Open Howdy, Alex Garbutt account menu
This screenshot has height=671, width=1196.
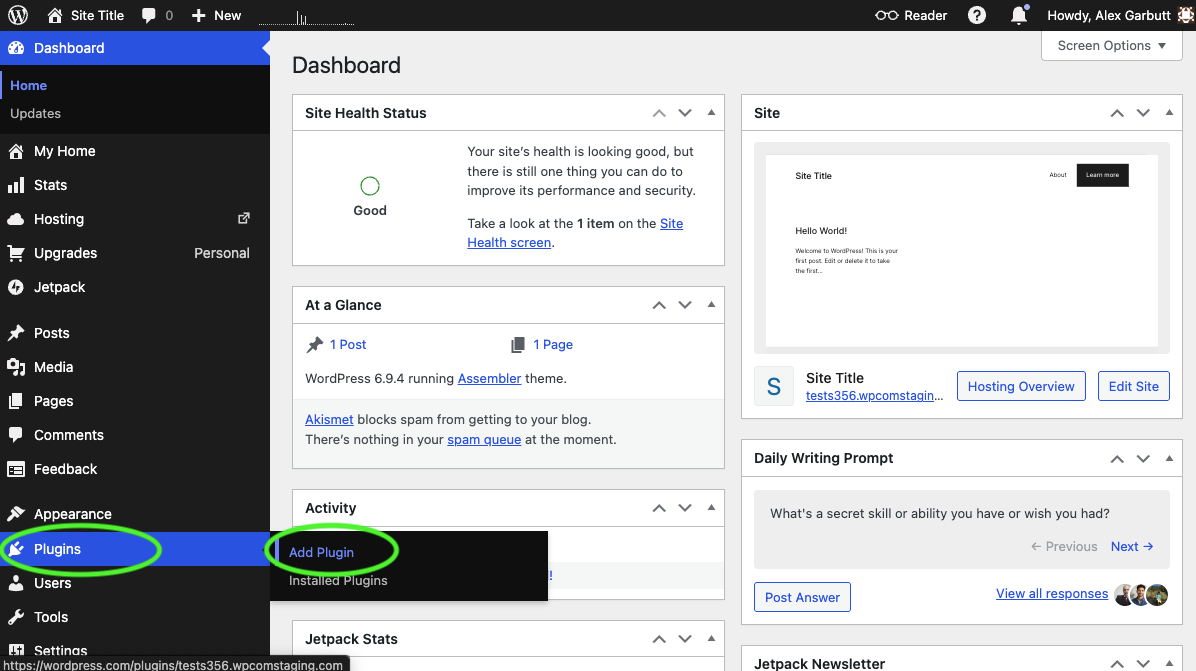click(x=1118, y=15)
